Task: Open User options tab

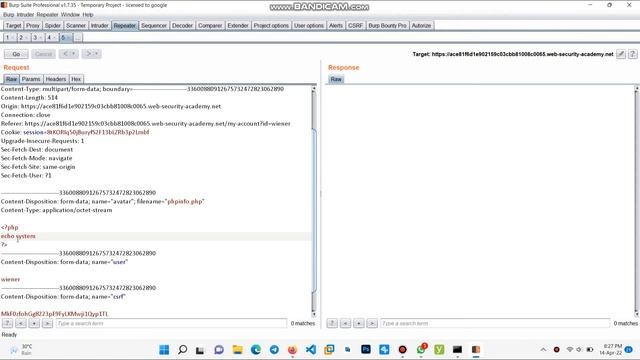Action: pos(309,25)
